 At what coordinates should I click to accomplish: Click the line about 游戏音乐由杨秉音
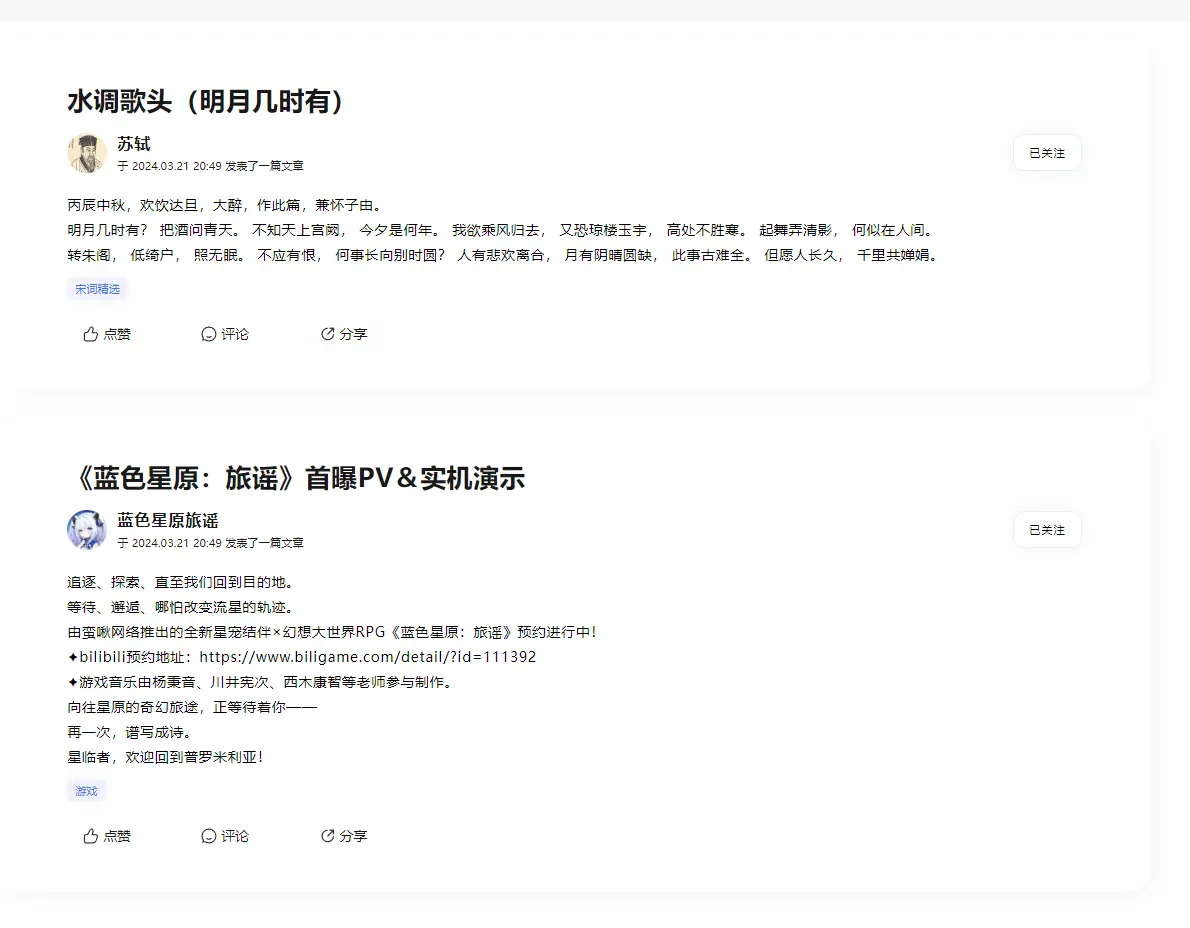click(262, 682)
